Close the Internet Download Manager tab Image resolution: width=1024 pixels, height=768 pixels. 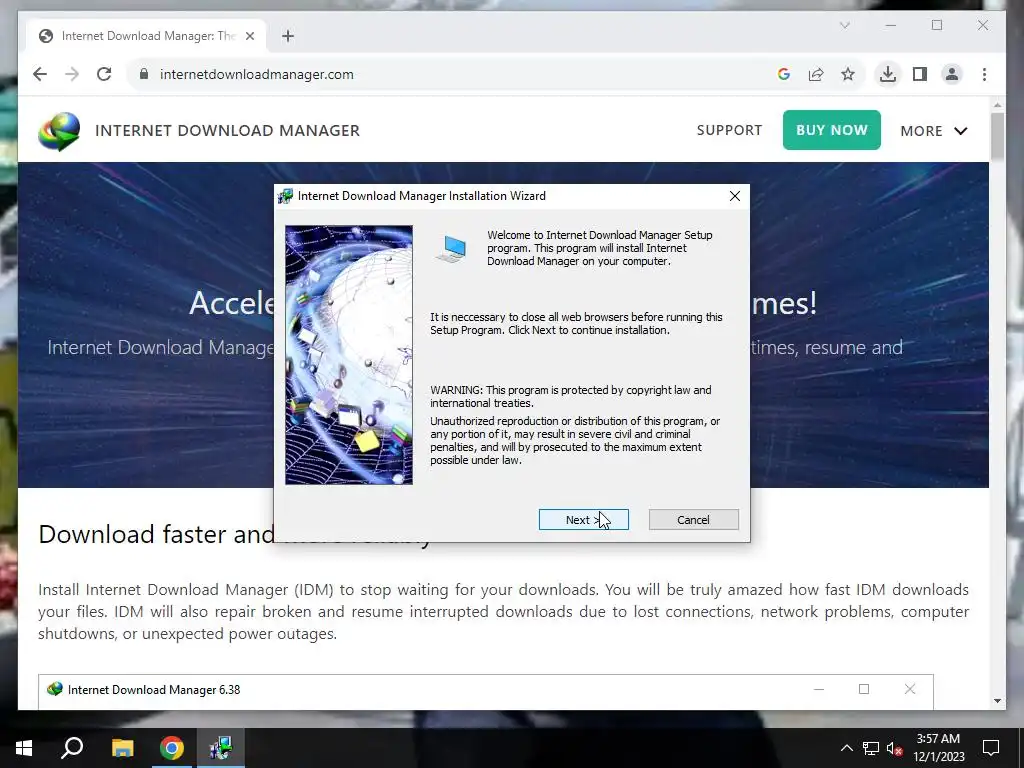pos(249,36)
